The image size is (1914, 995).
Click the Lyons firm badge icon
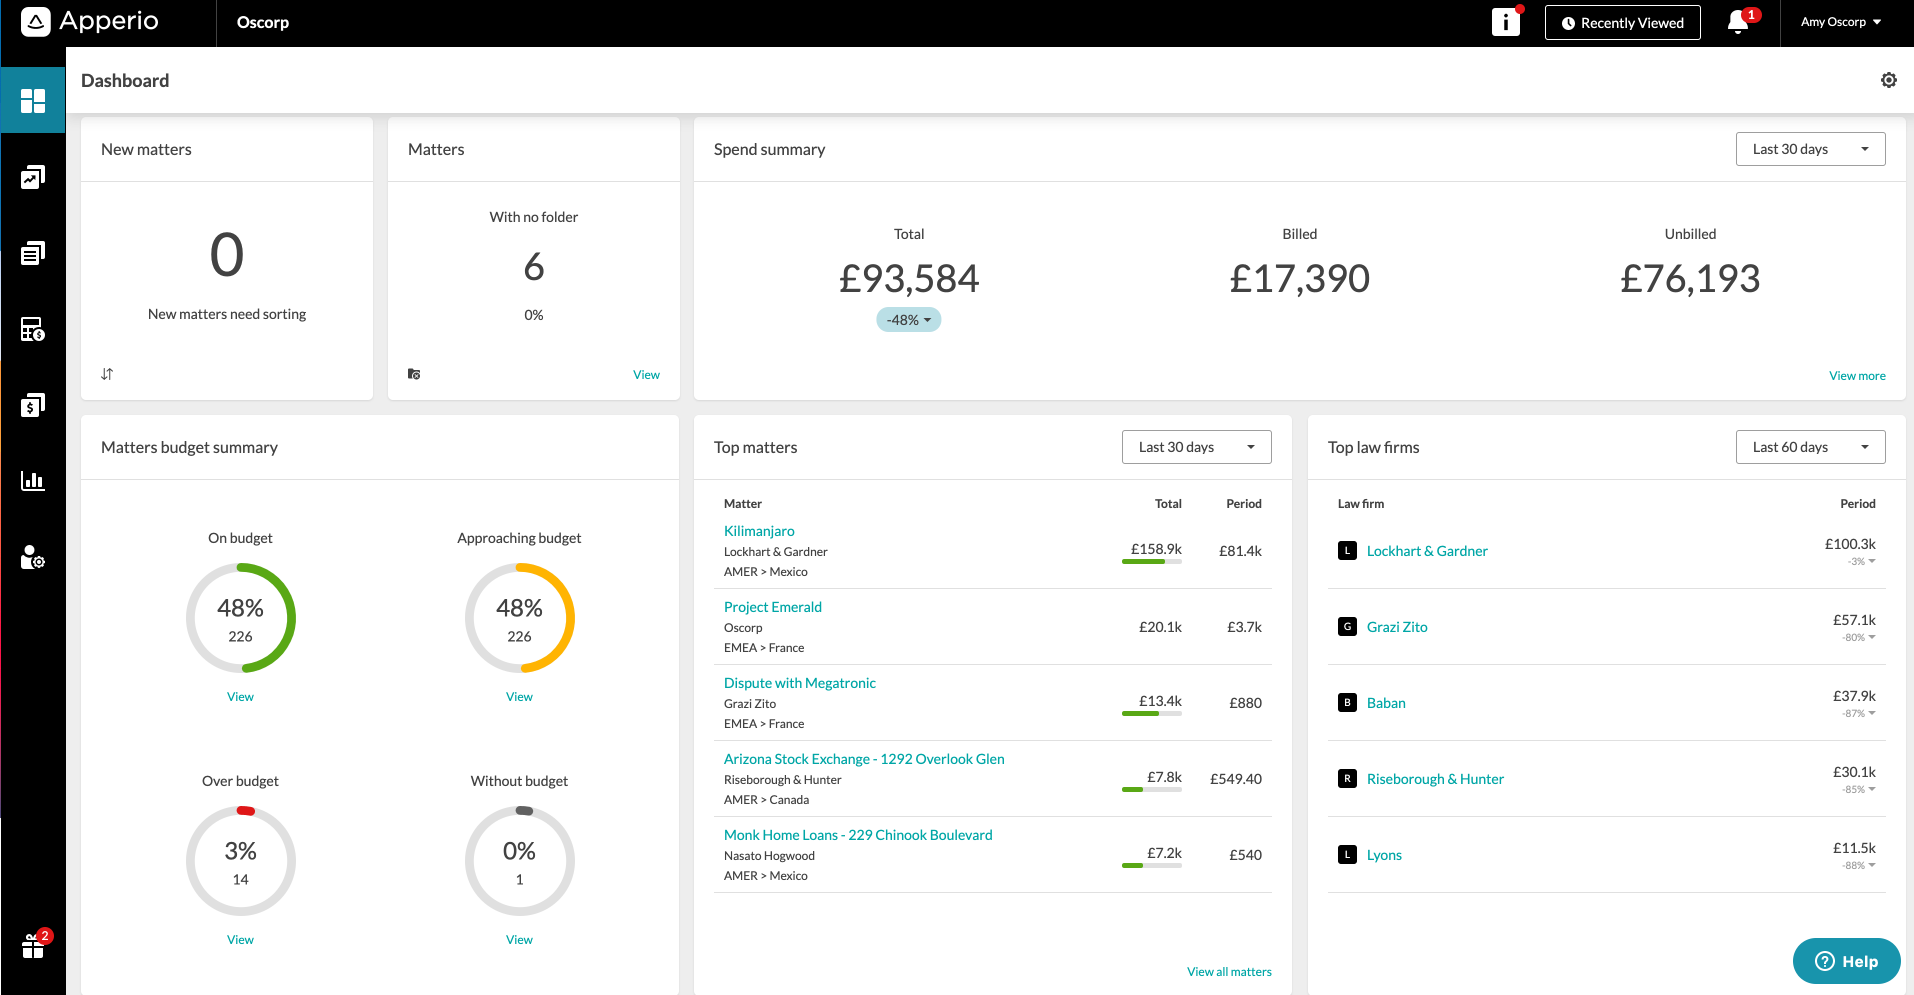[1347, 855]
